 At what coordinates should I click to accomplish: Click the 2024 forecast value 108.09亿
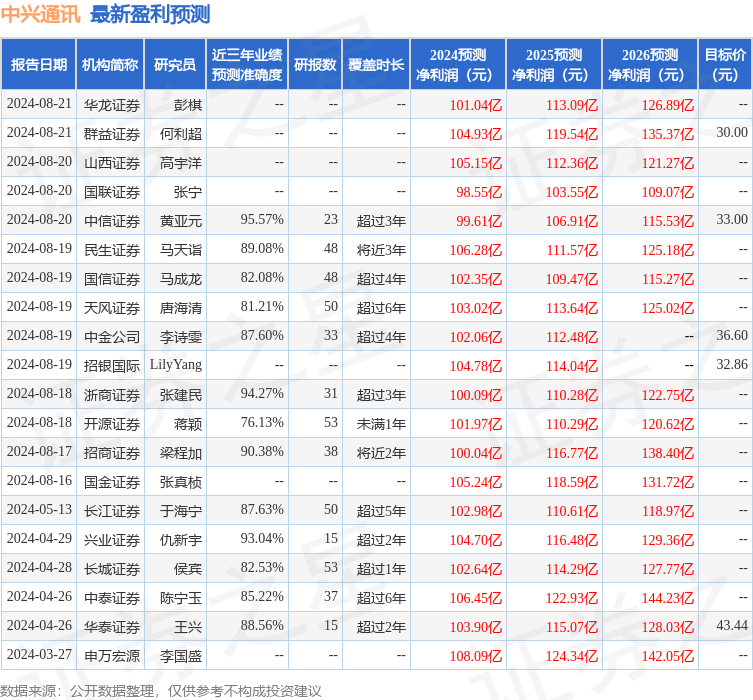(475, 656)
